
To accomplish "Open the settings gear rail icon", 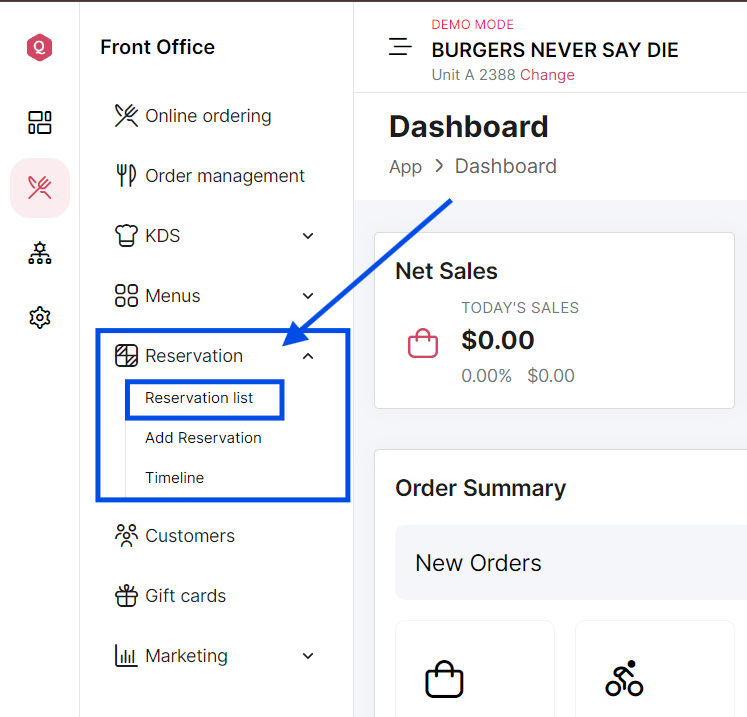I will 40,317.
